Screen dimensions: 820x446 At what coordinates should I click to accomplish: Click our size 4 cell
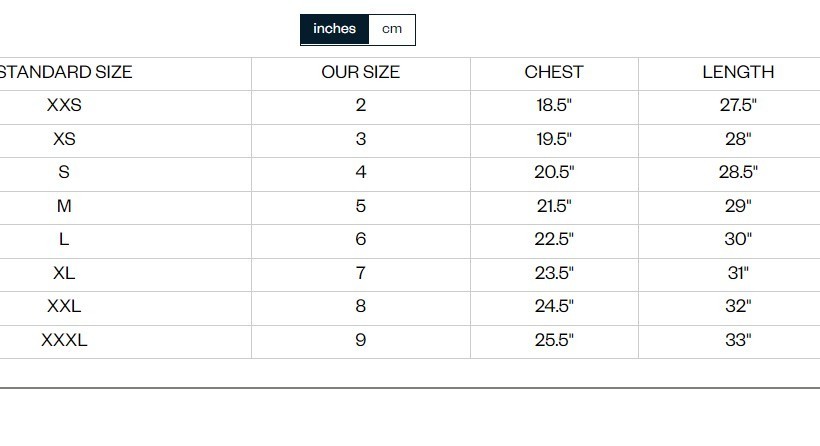point(360,172)
